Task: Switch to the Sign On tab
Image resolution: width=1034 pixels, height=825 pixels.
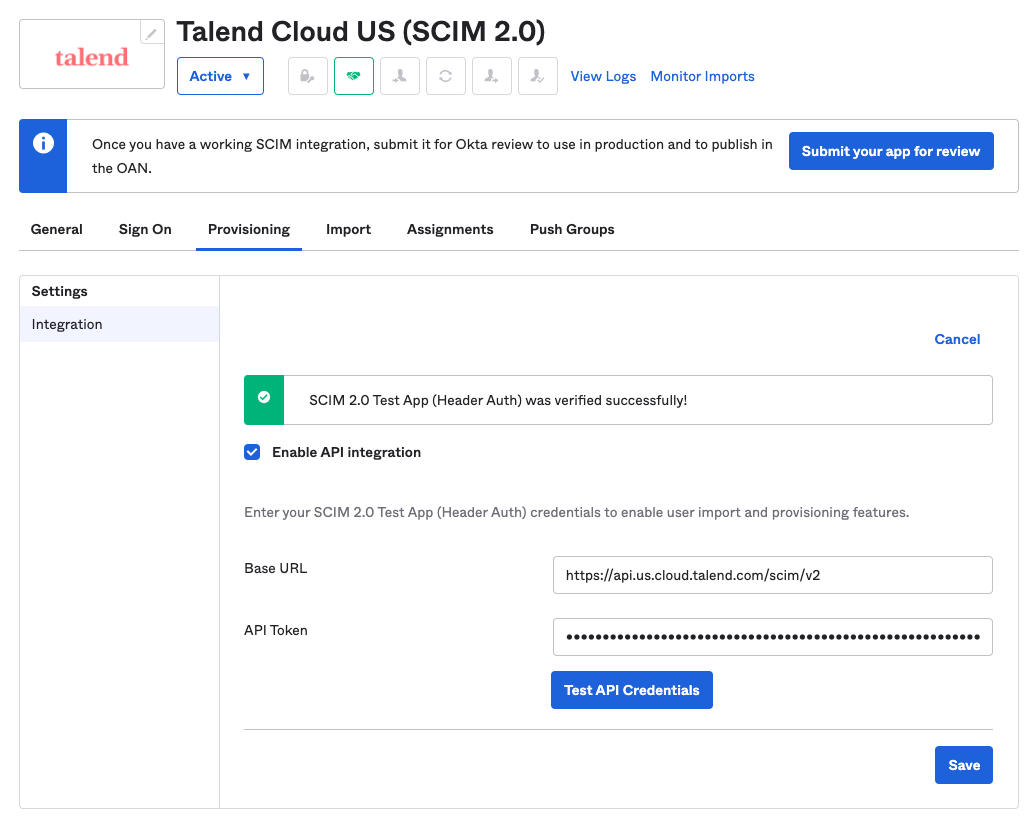Action: coord(144,229)
